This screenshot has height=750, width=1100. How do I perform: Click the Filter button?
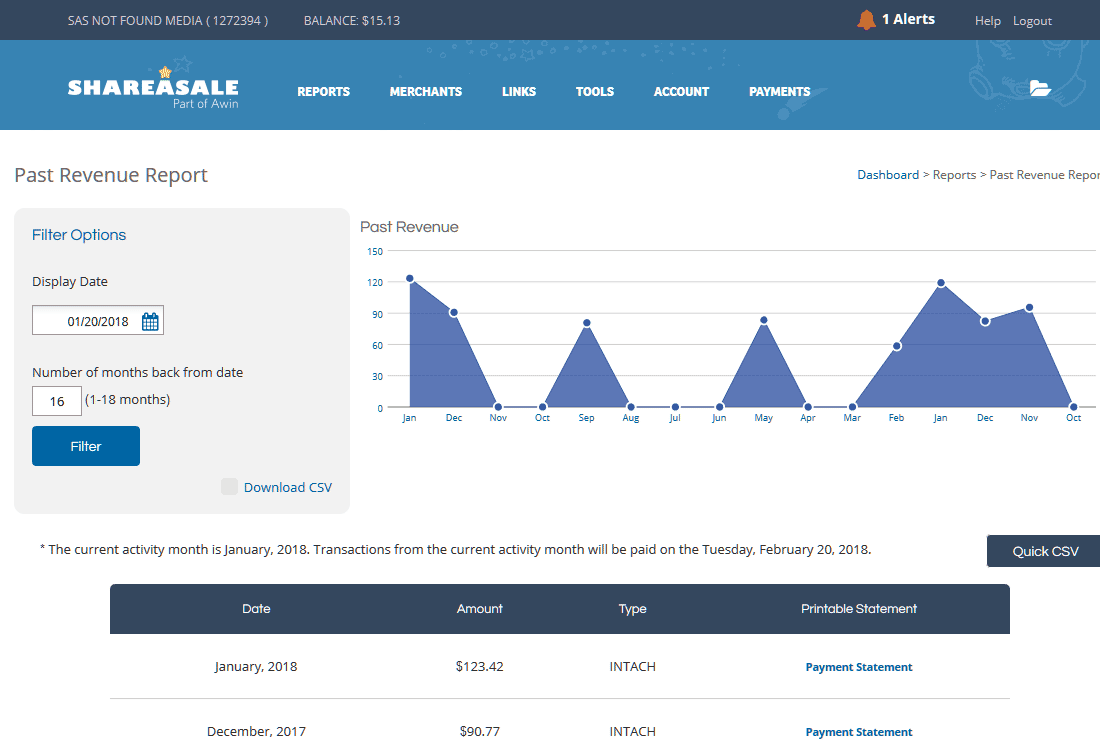click(x=86, y=446)
